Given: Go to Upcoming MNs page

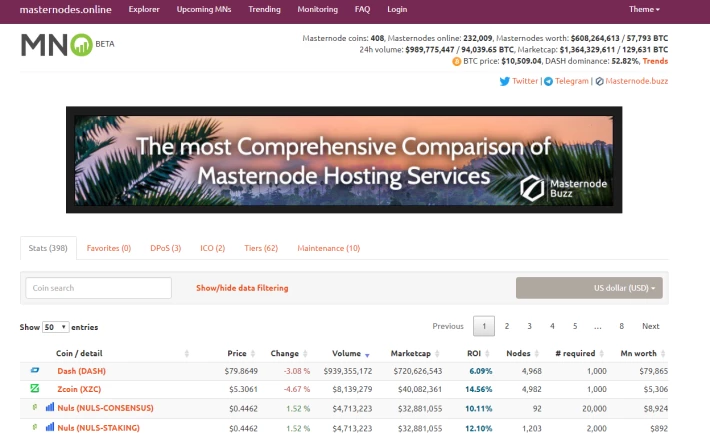Looking at the screenshot, I should [x=204, y=10].
